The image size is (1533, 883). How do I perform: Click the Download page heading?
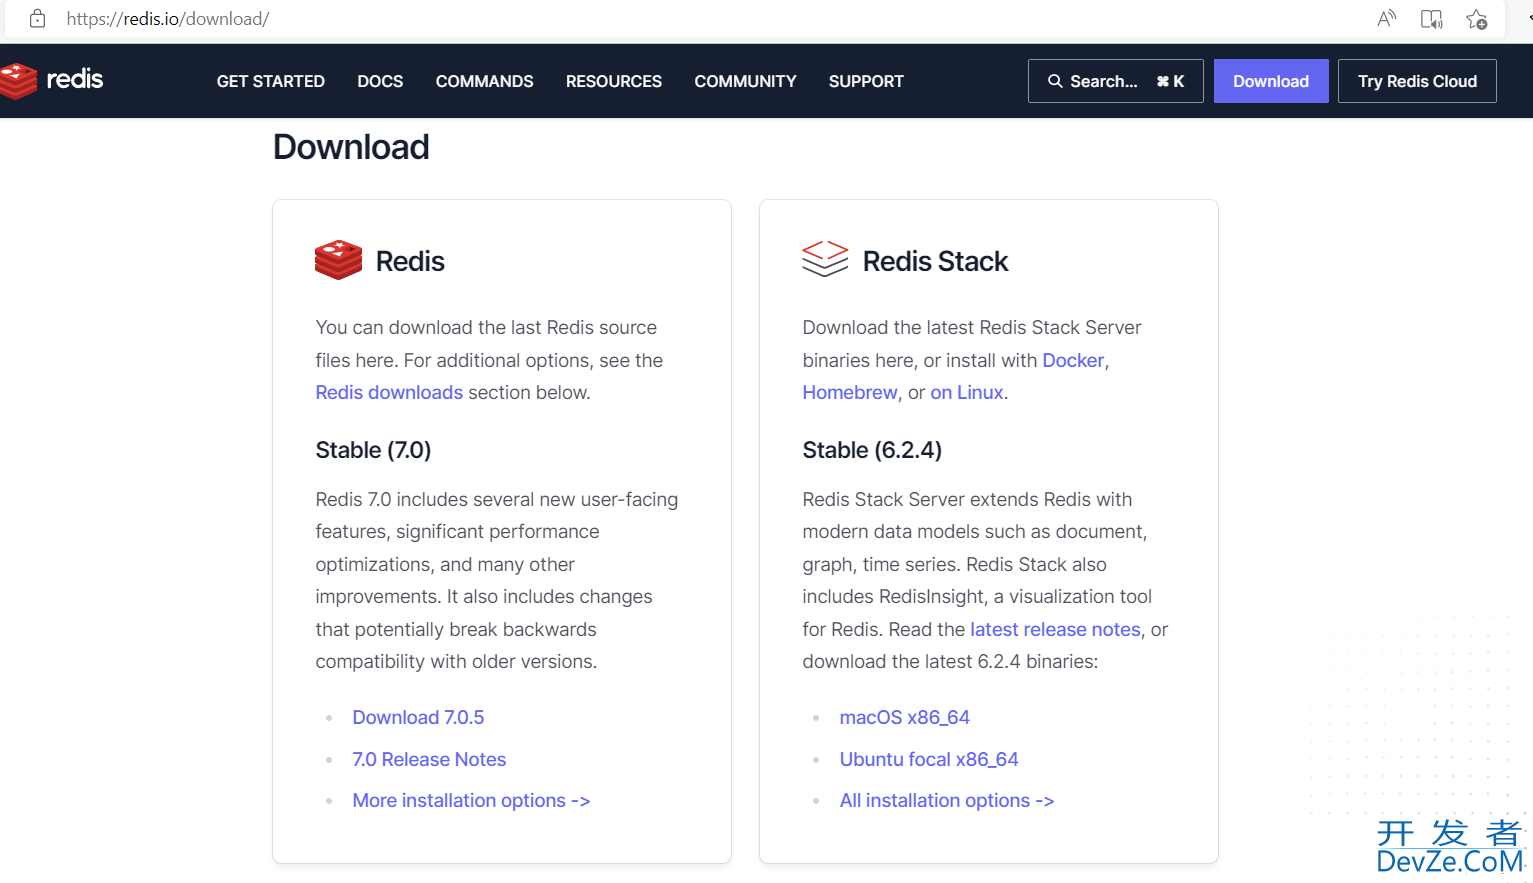(351, 147)
